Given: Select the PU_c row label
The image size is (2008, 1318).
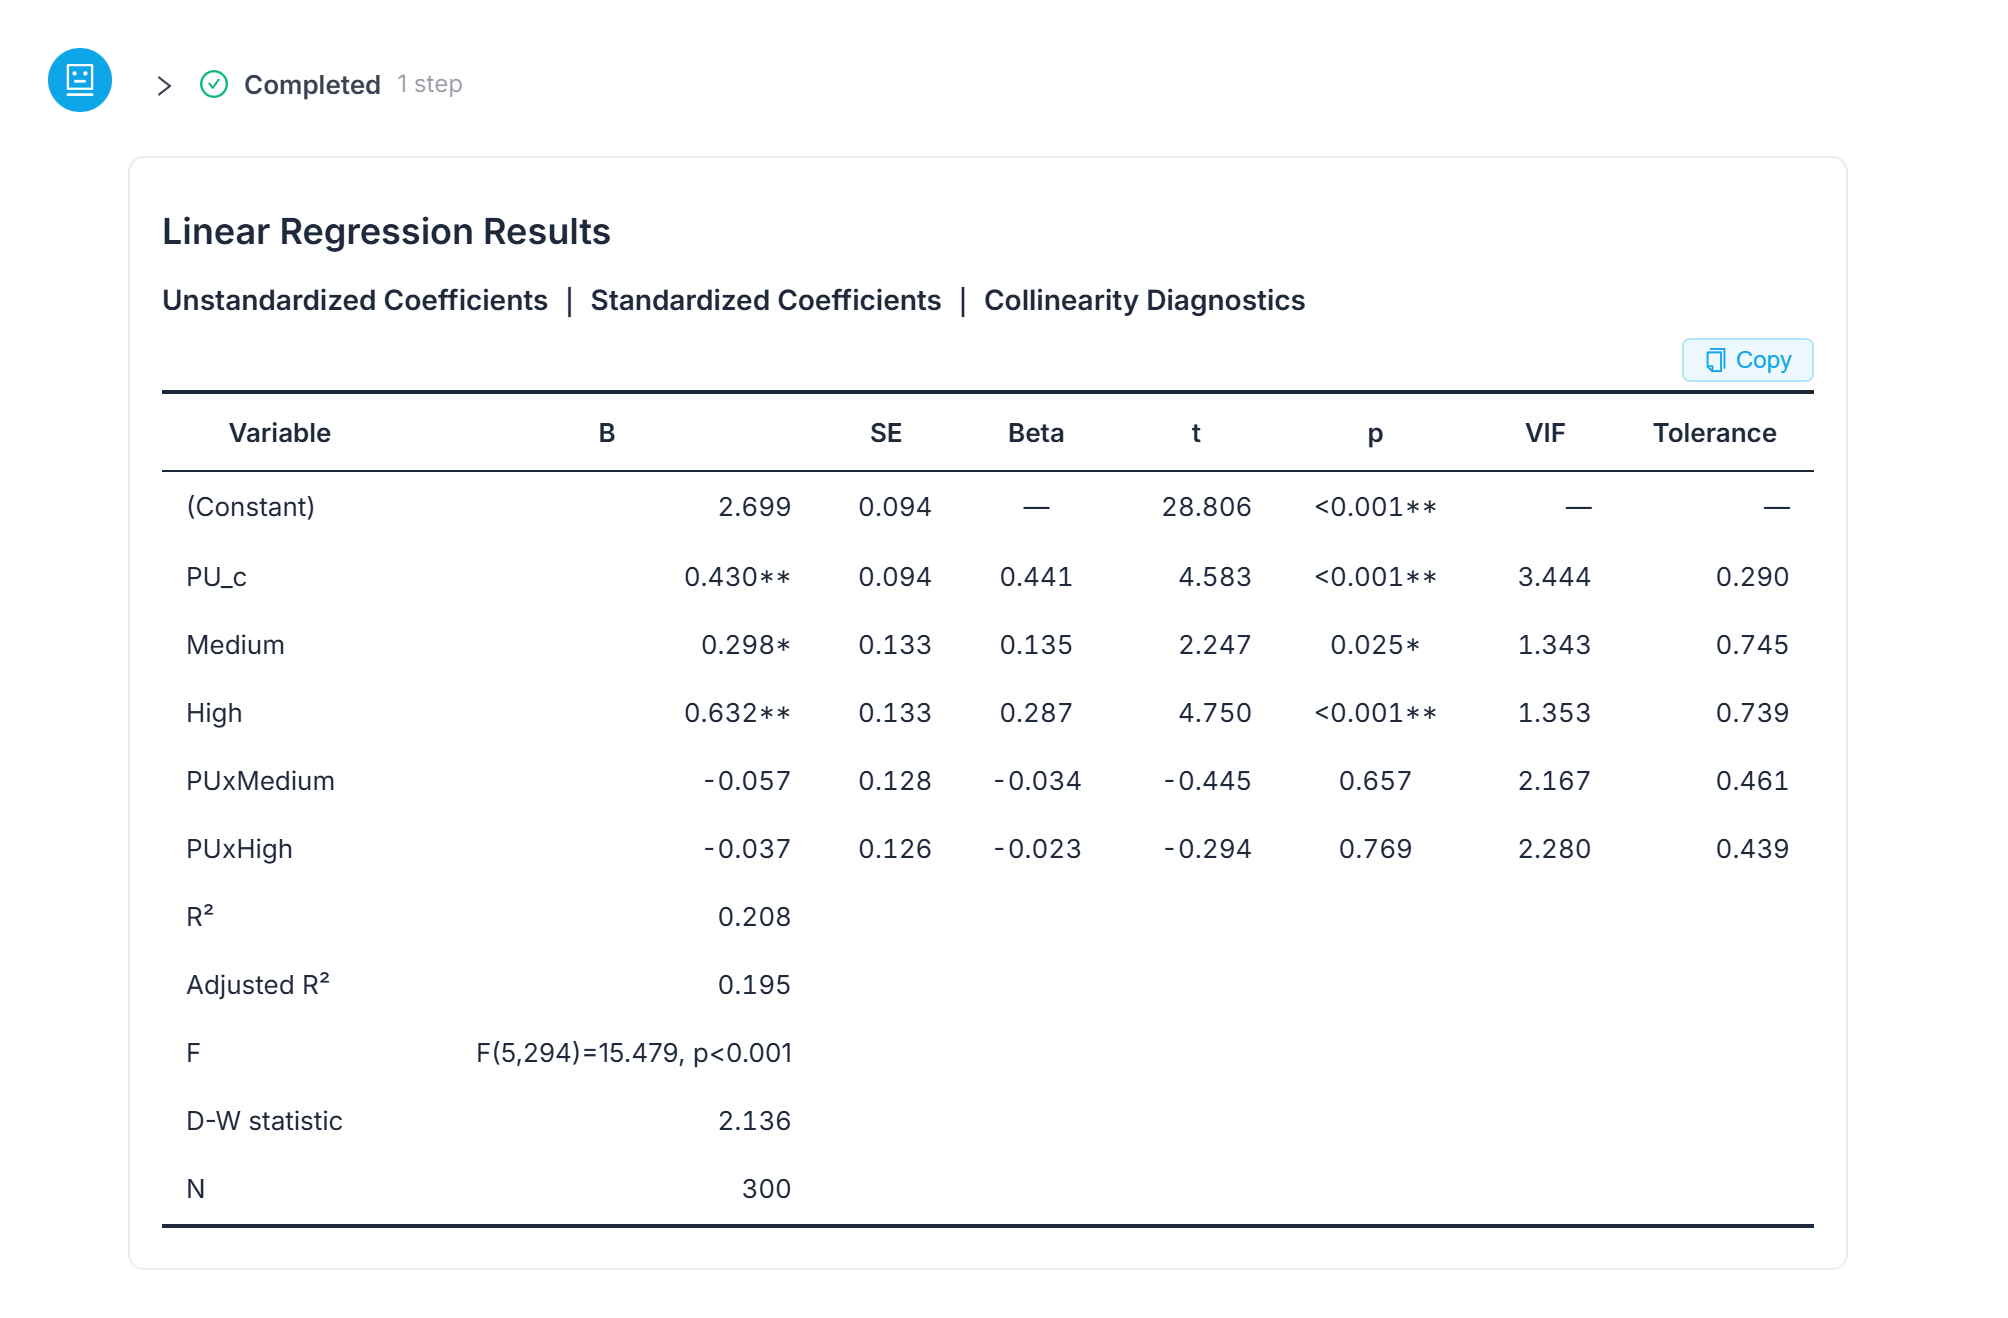Looking at the screenshot, I should point(216,577).
